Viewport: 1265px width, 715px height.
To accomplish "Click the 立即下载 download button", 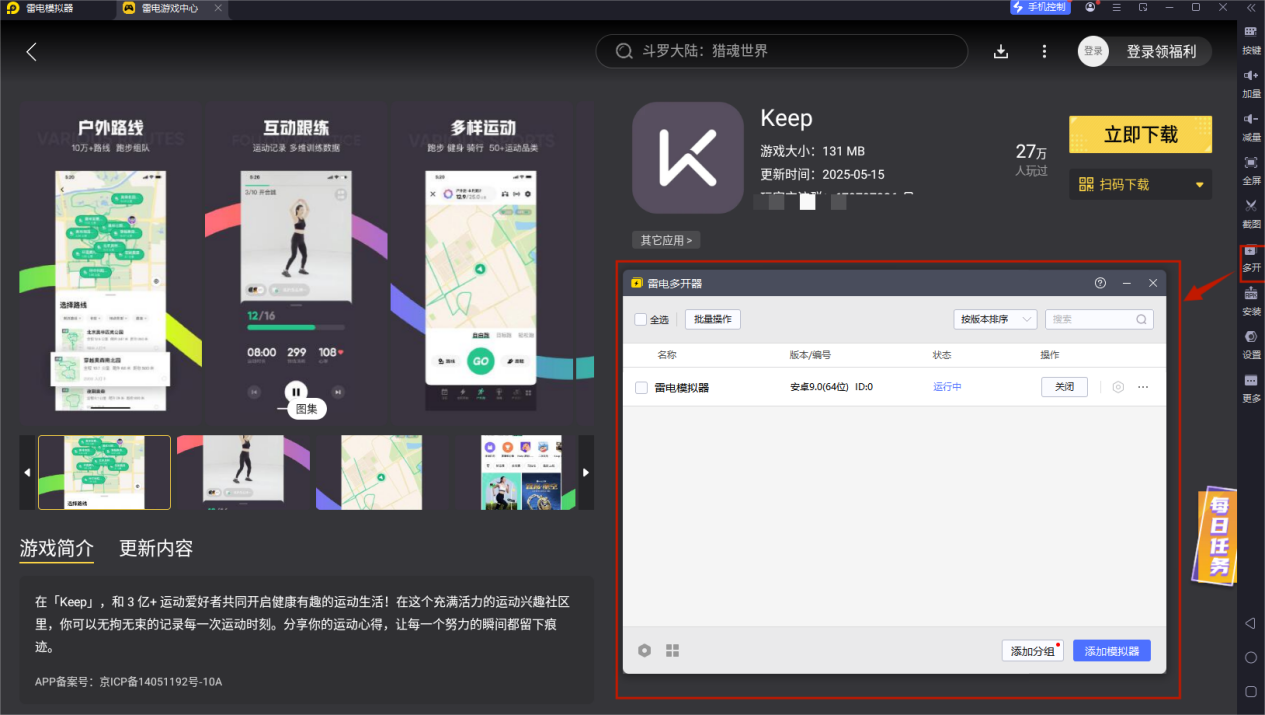I will point(1140,133).
